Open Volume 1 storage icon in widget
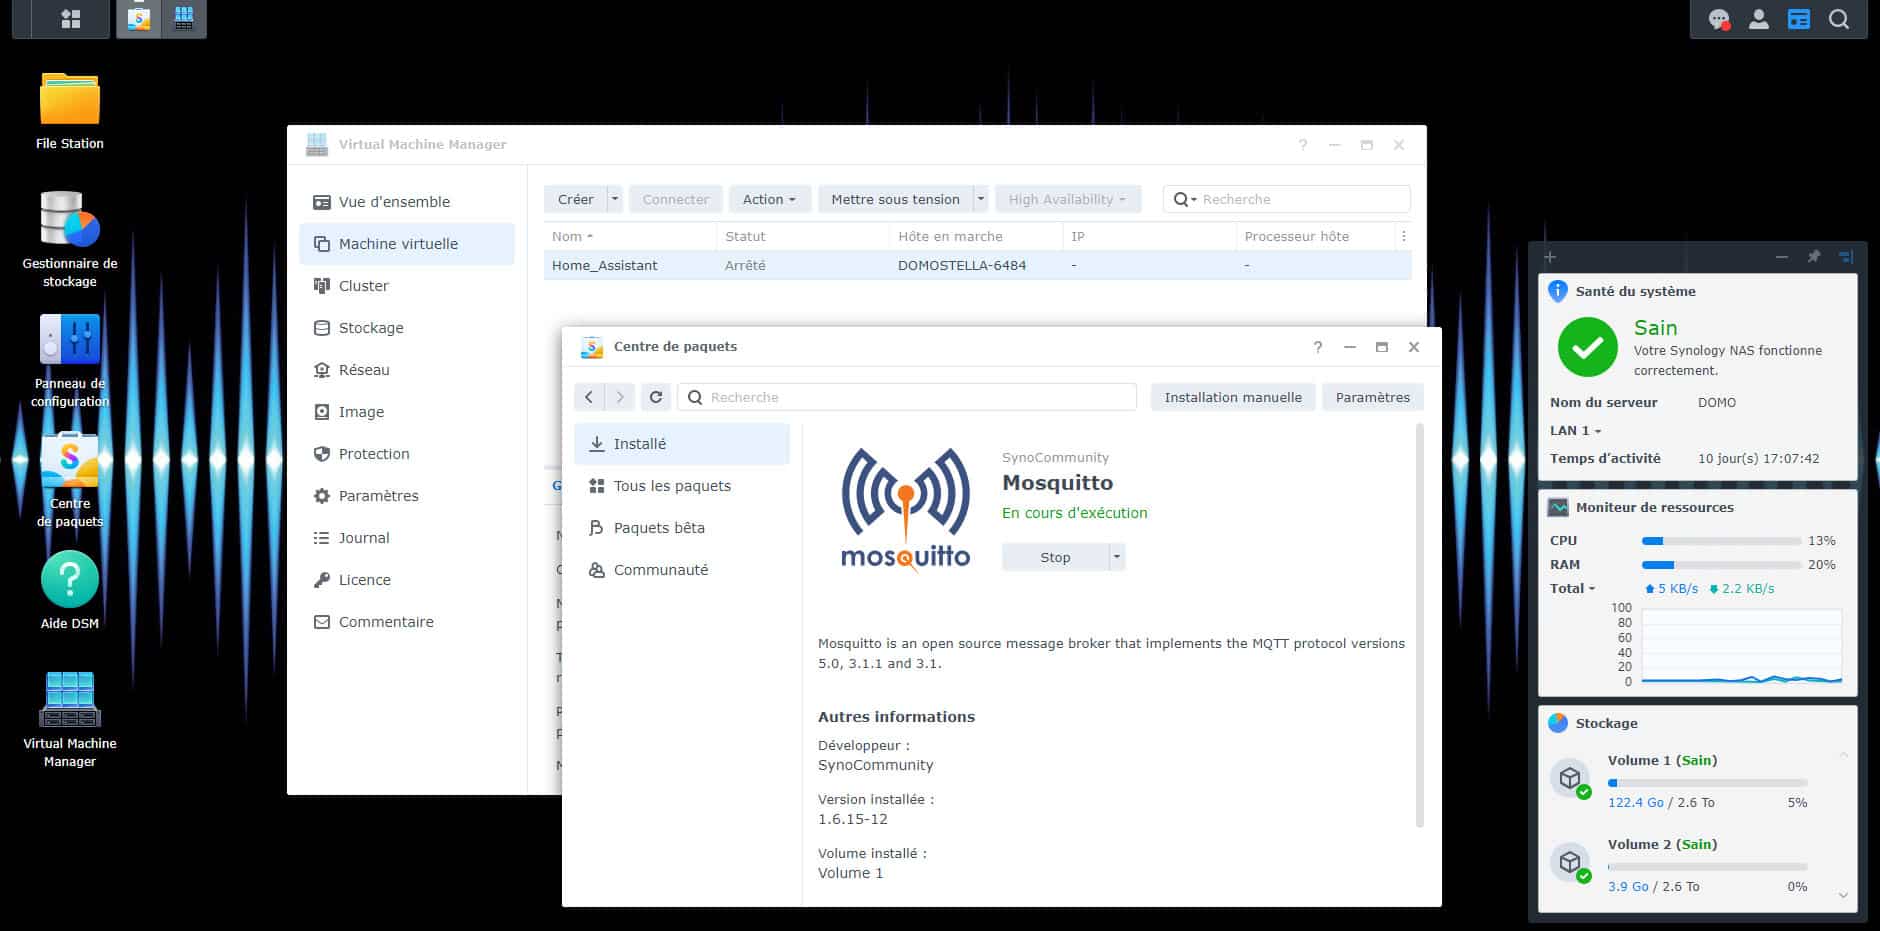 pos(1571,778)
